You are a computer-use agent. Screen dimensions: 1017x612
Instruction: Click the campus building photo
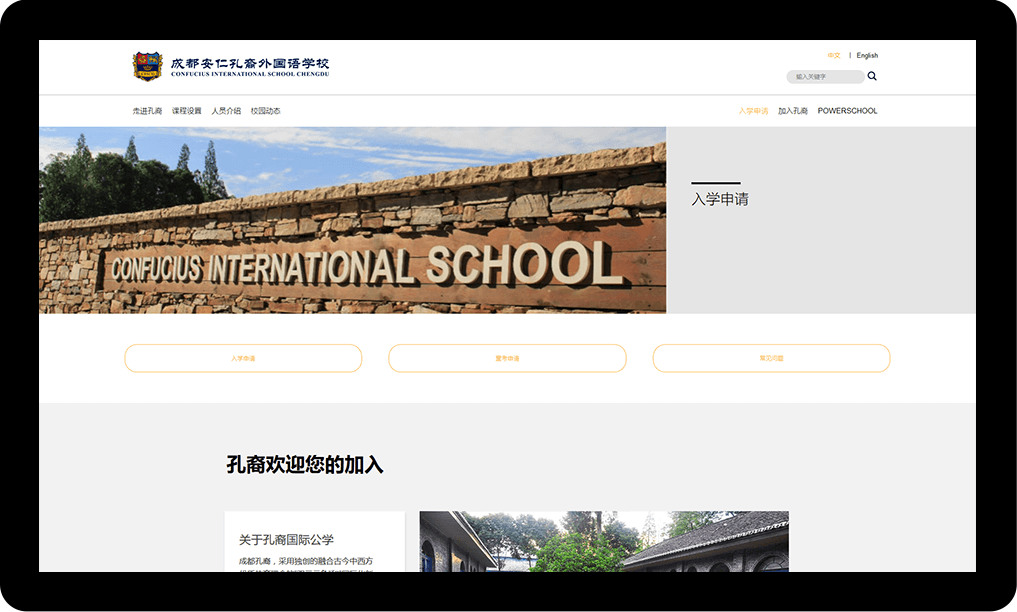604,541
